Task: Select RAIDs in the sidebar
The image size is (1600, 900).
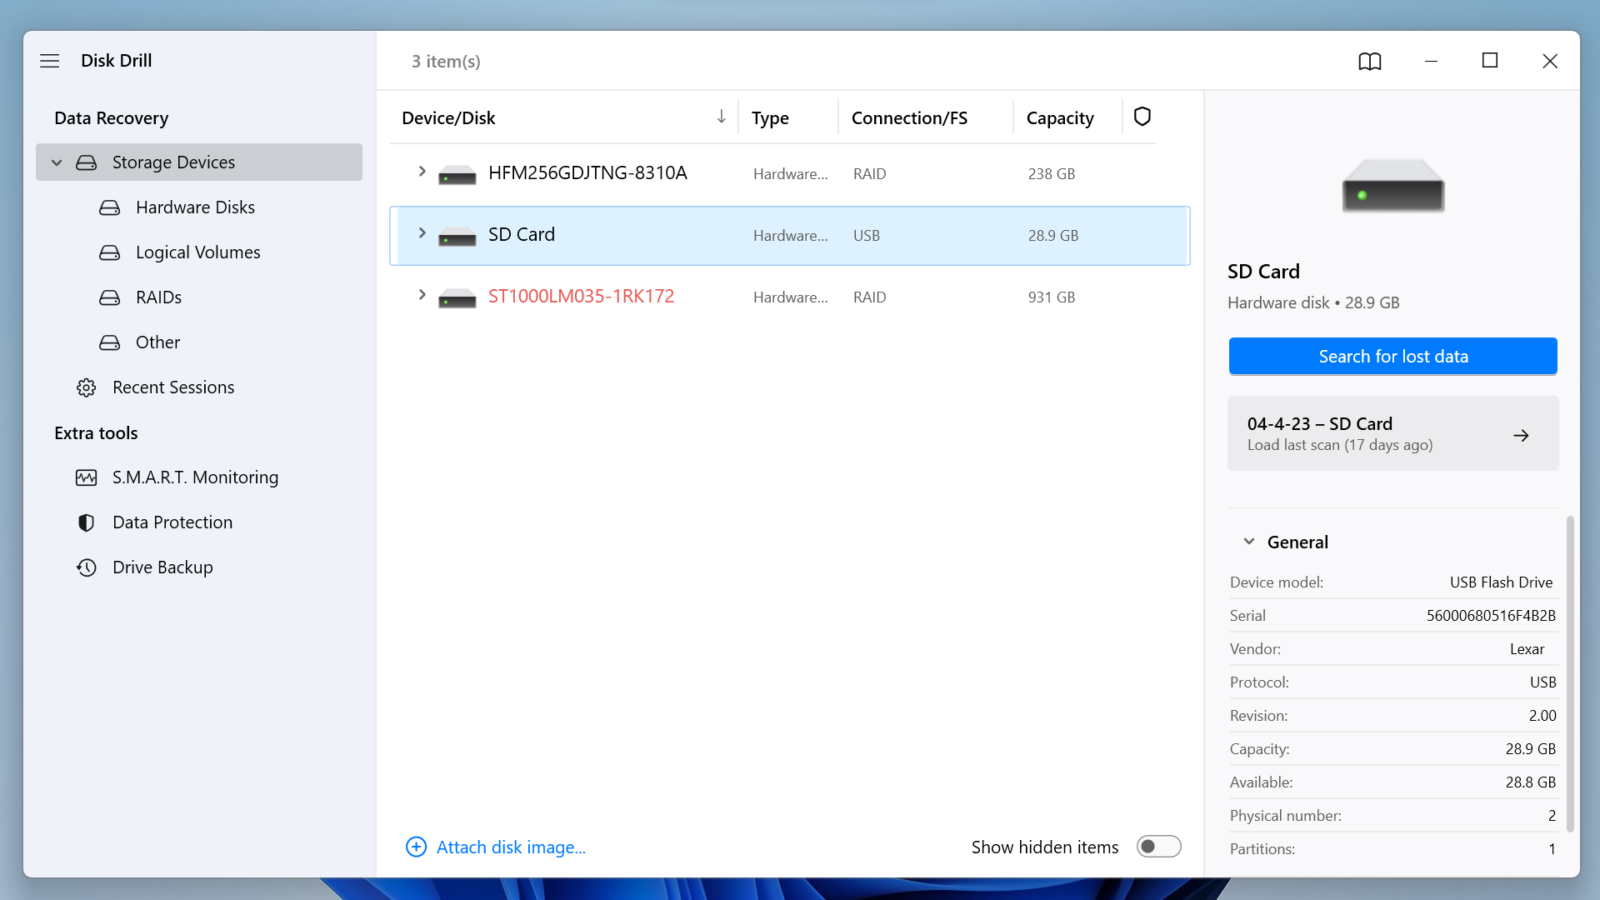Action: (x=157, y=297)
